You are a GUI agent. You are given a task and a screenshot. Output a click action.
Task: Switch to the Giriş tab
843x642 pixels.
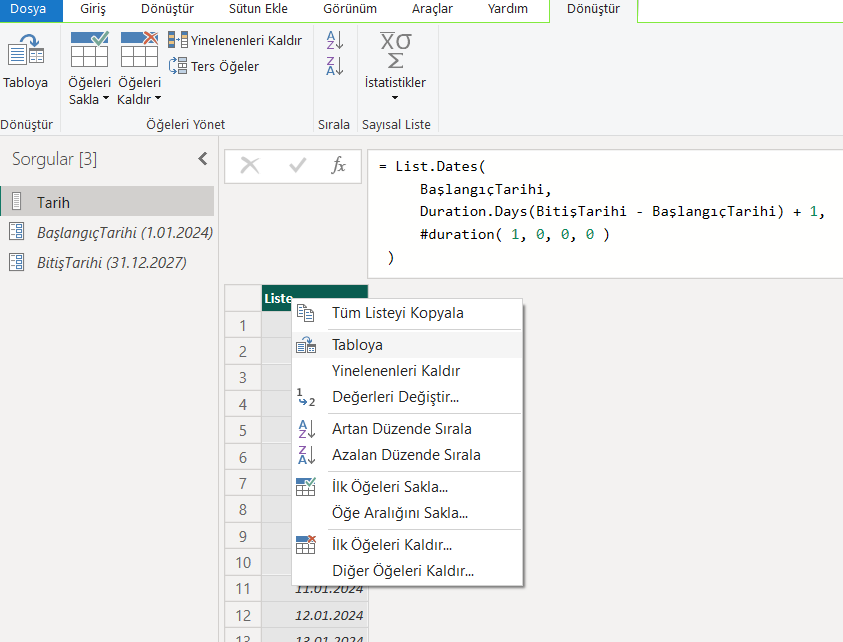(x=93, y=9)
